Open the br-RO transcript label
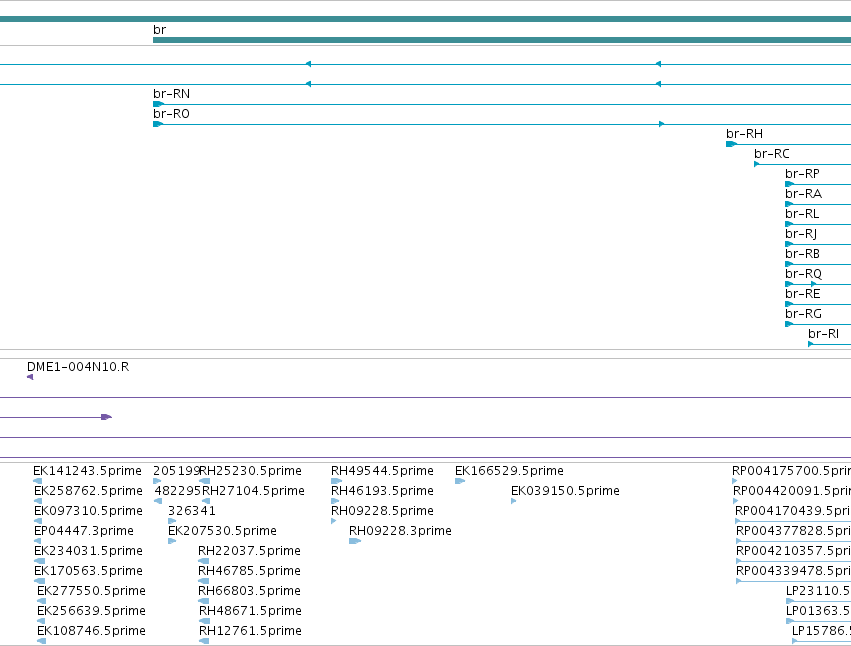 click(x=172, y=114)
